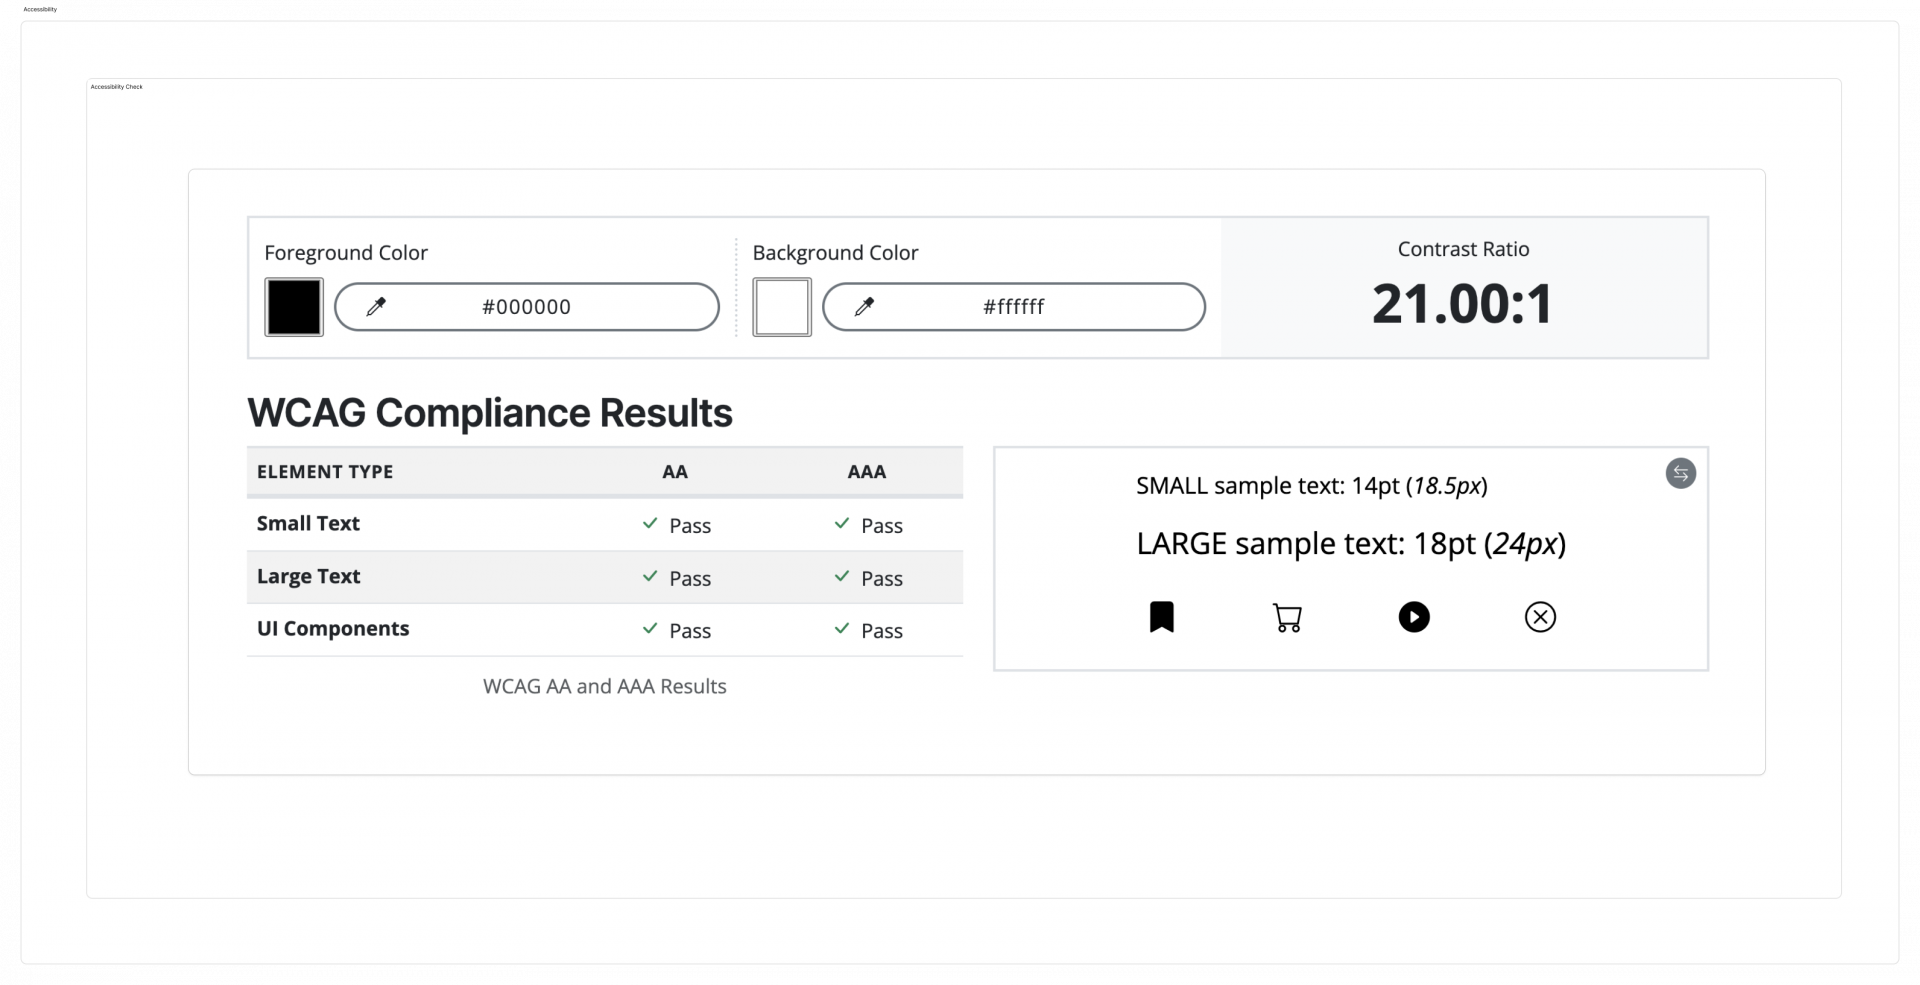Click the background eyedropper icon

point(864,307)
